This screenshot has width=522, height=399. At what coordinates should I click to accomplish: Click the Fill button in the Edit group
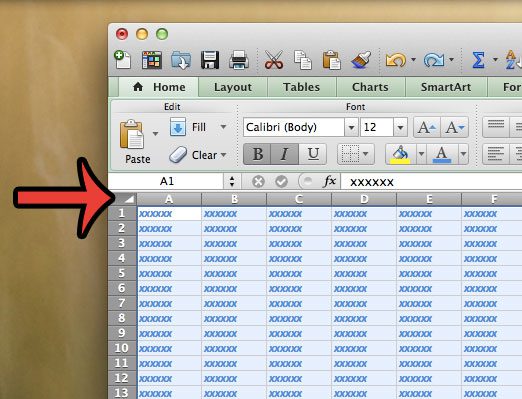pos(188,127)
